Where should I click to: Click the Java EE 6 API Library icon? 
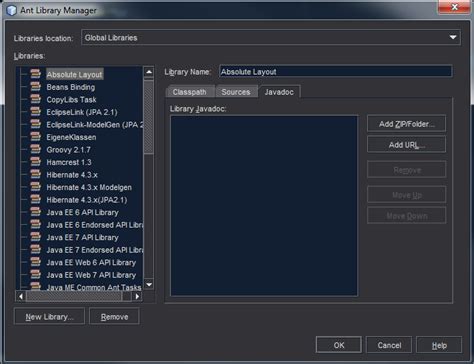point(35,212)
